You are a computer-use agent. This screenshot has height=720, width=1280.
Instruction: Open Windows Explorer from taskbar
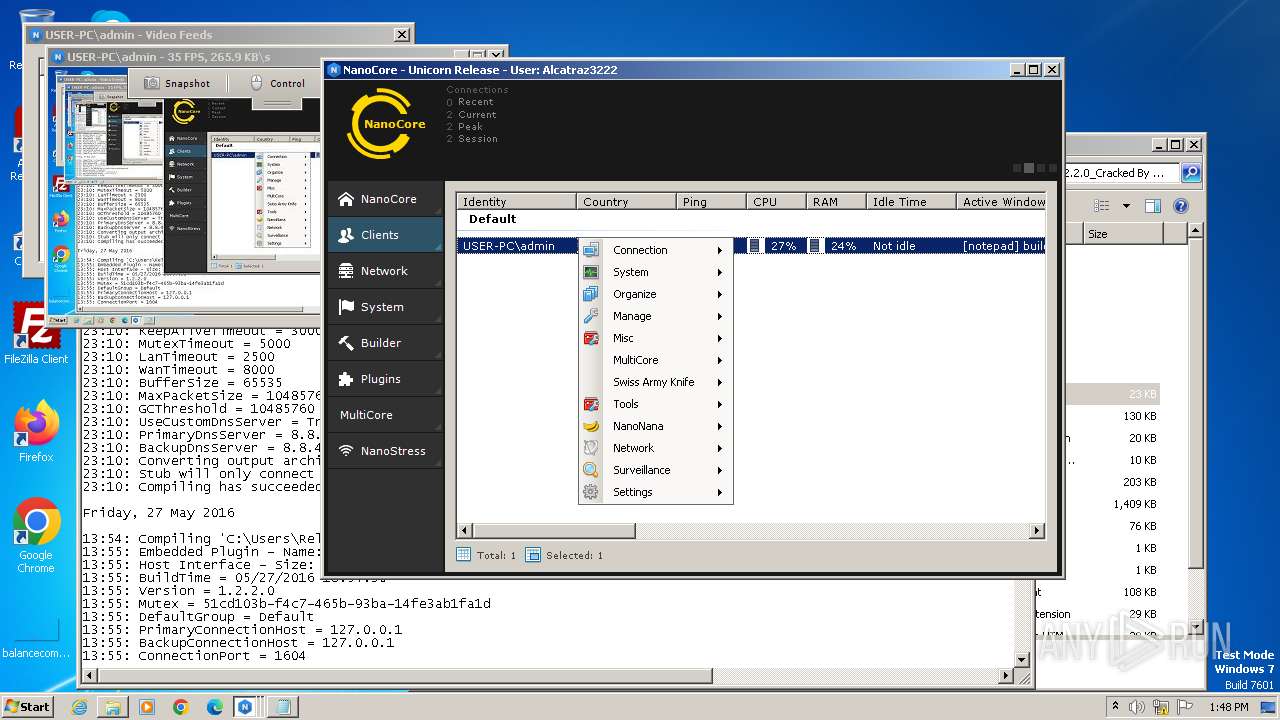pyautogui.click(x=113, y=707)
